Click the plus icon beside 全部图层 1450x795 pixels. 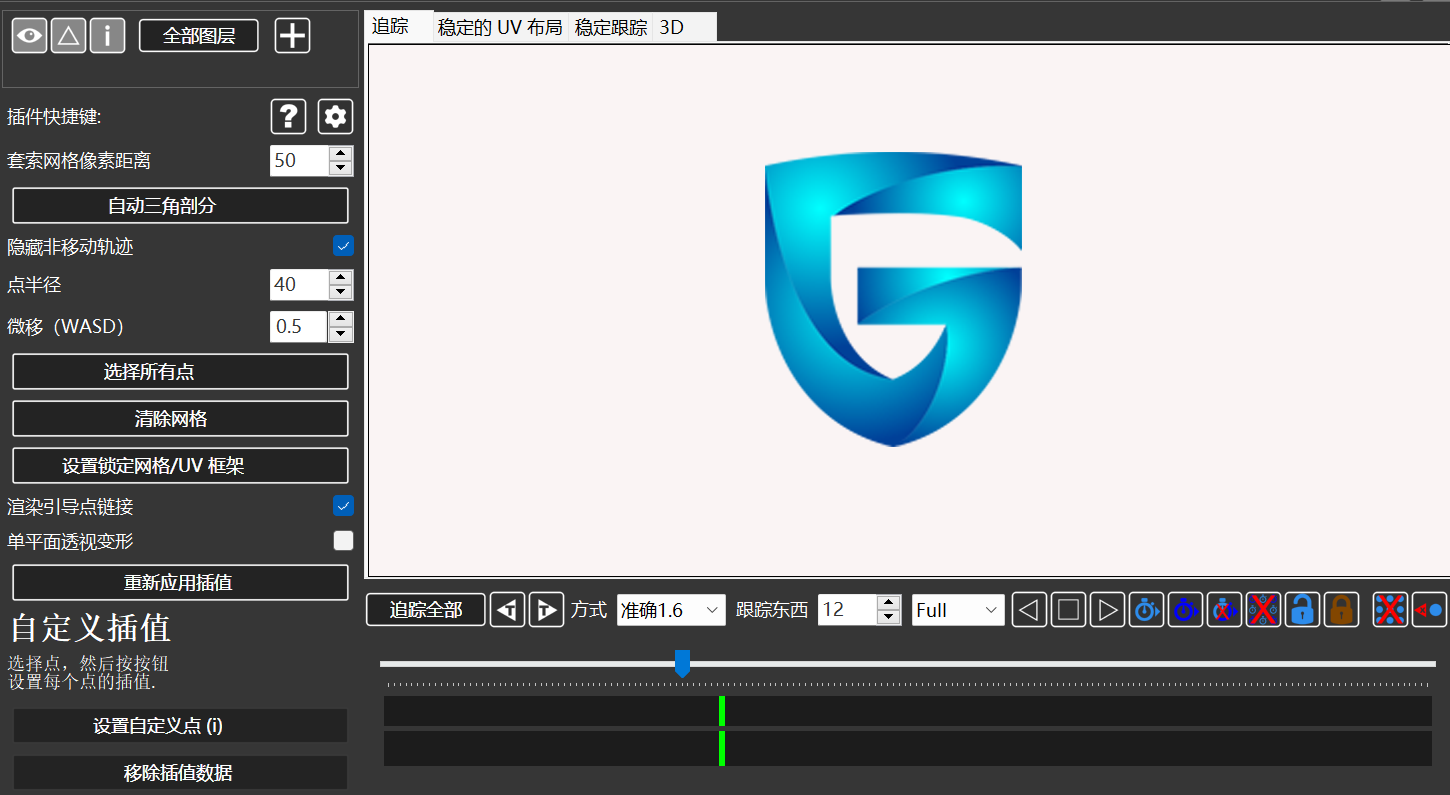point(293,36)
